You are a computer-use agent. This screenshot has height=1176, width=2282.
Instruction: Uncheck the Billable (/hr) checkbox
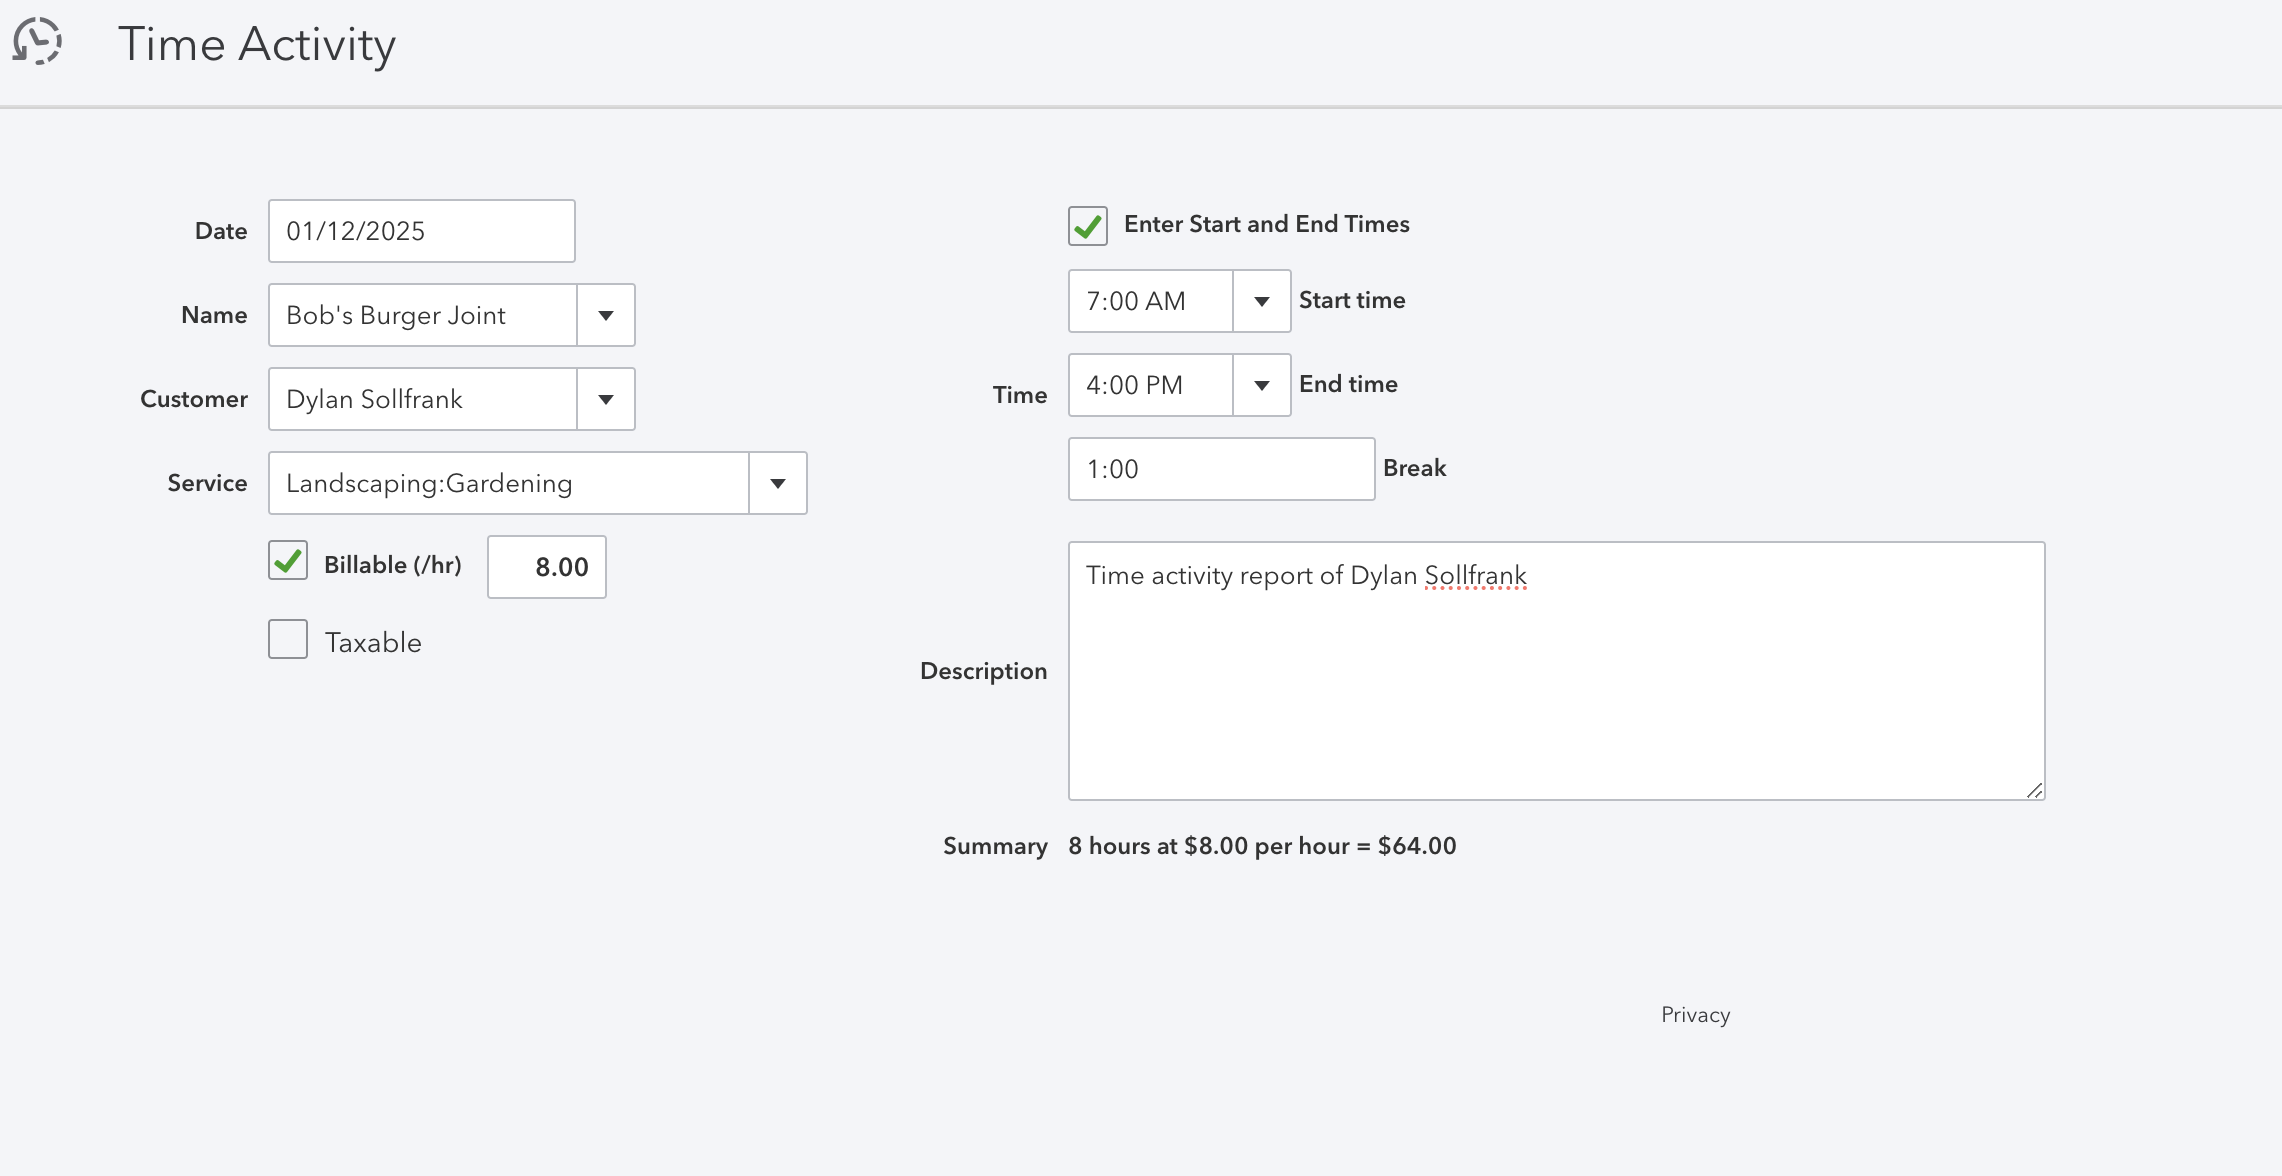(x=288, y=561)
